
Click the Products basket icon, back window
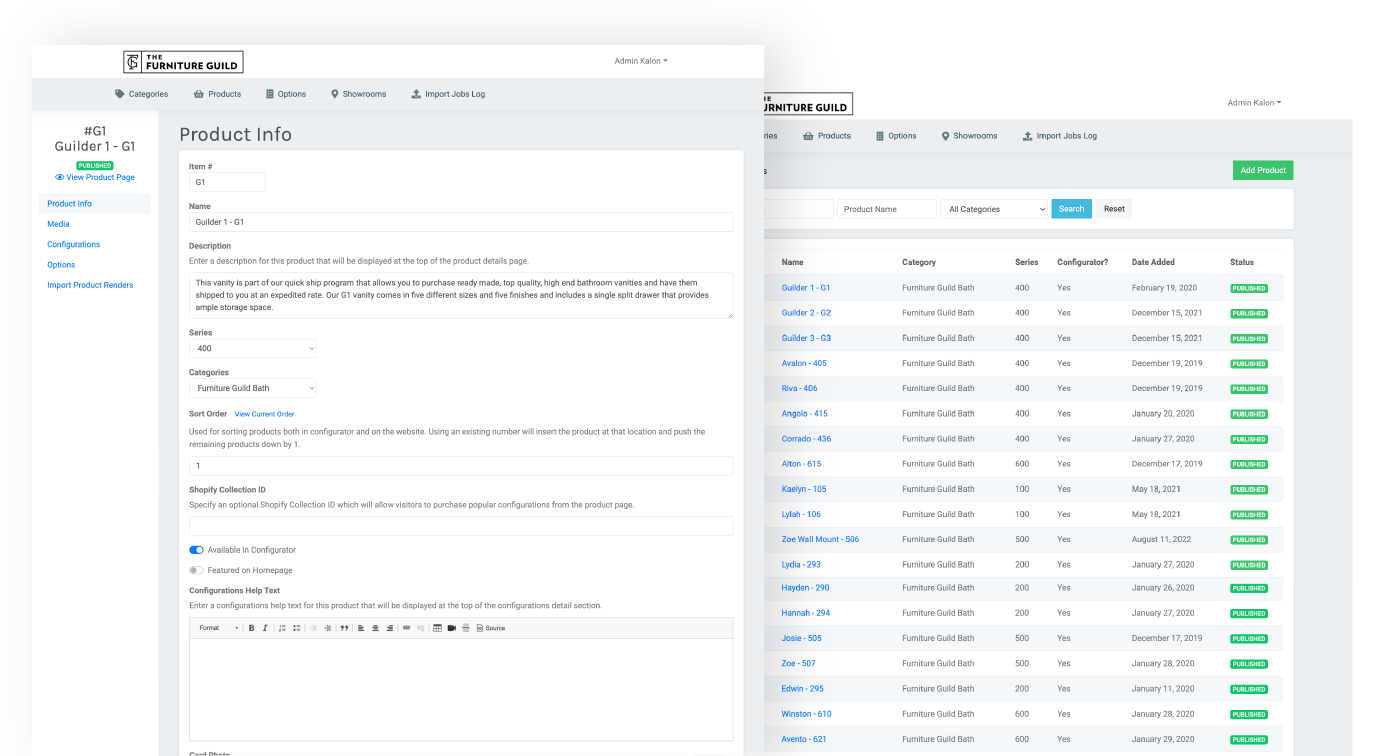click(810, 136)
